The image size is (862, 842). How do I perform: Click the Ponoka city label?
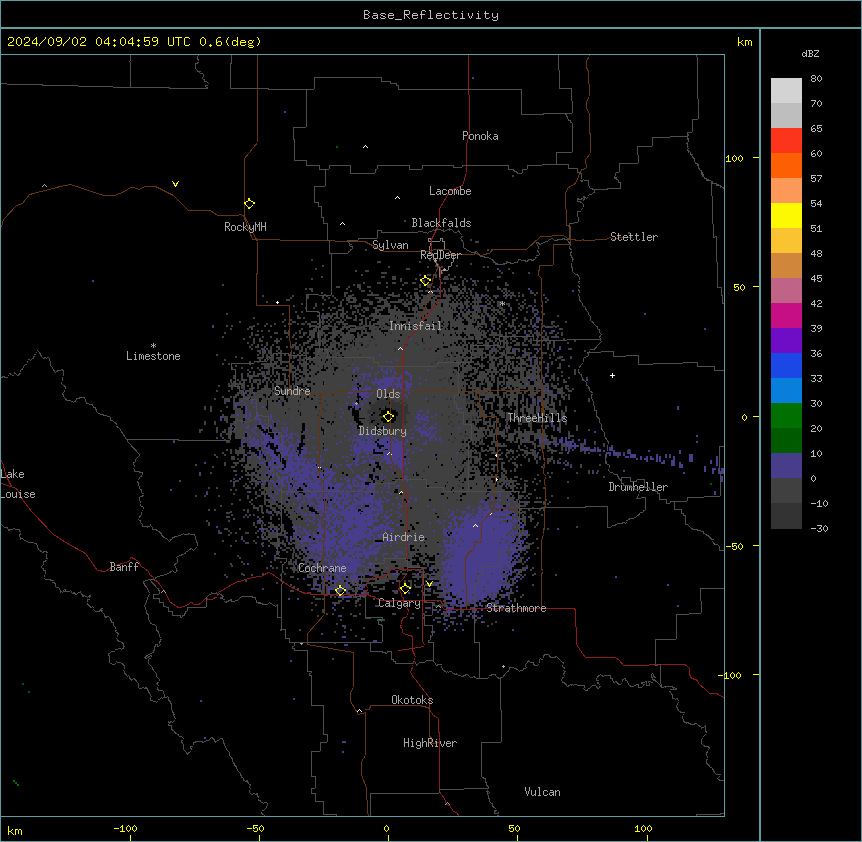click(480, 136)
